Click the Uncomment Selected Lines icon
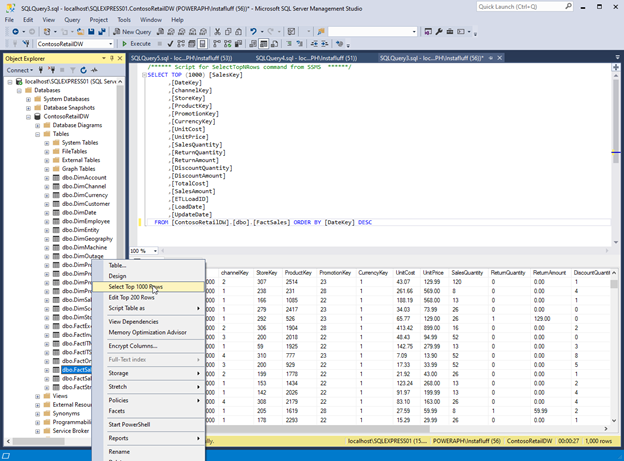Image resolution: width=624 pixels, height=461 pixels. tap(299, 44)
